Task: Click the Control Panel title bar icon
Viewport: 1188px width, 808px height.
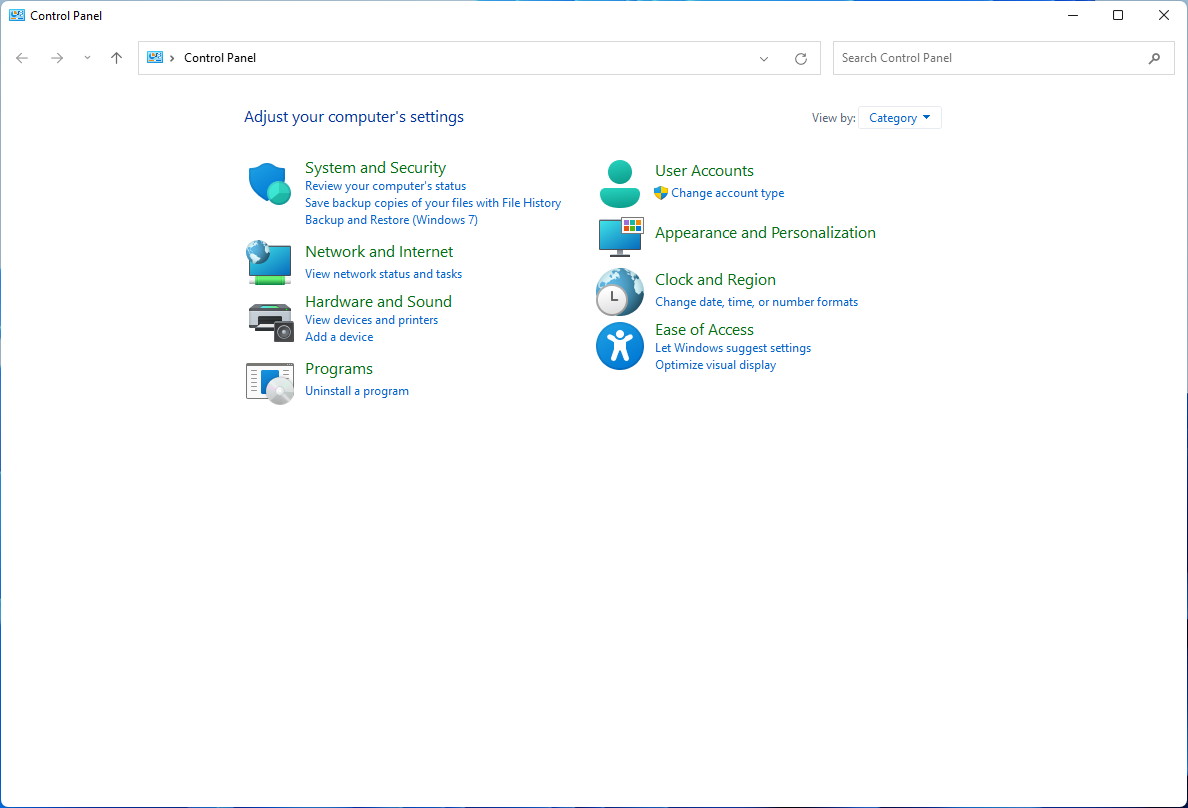Action: [17, 15]
